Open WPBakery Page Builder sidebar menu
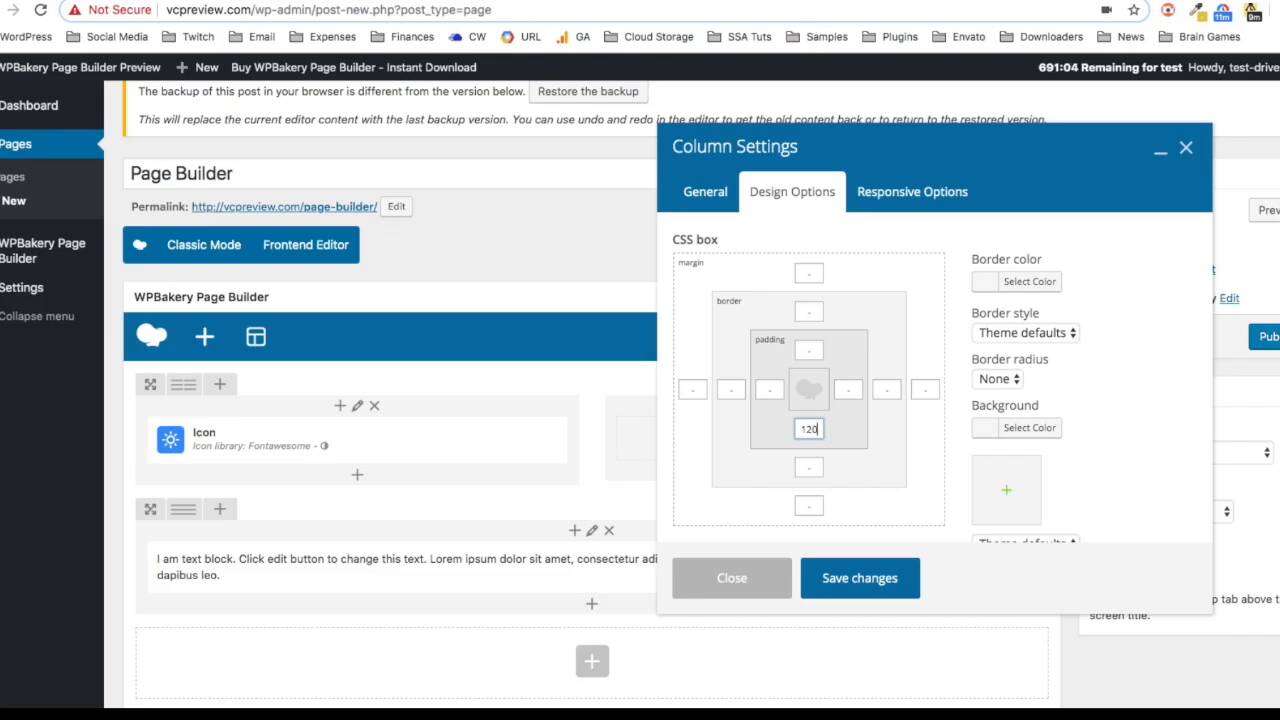 43,250
